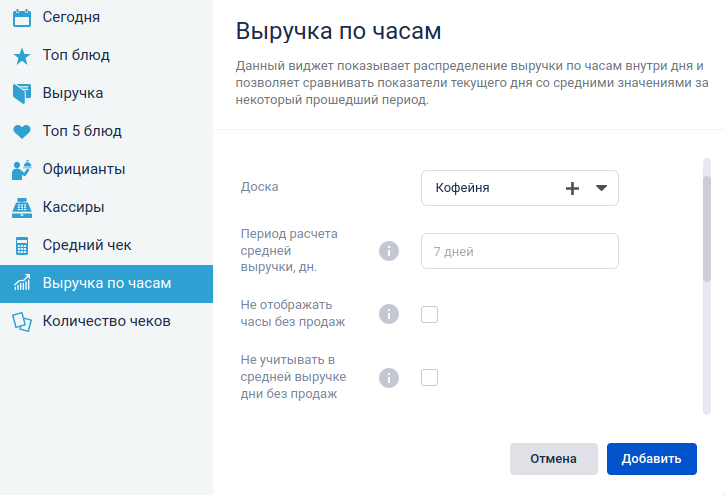Click the waiter icon next to Официанты

22,170
